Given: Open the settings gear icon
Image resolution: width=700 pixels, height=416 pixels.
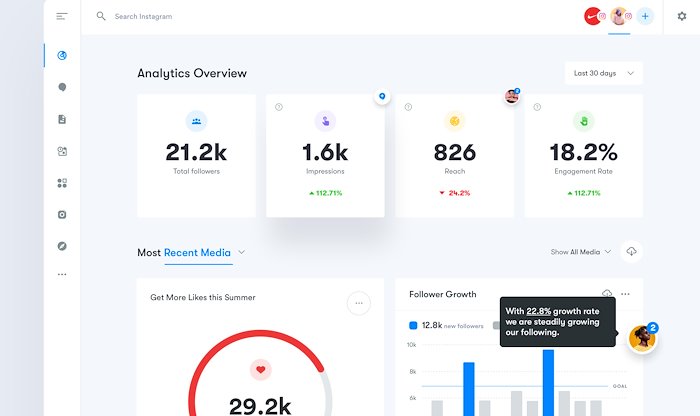Looking at the screenshot, I should click(x=682, y=17).
